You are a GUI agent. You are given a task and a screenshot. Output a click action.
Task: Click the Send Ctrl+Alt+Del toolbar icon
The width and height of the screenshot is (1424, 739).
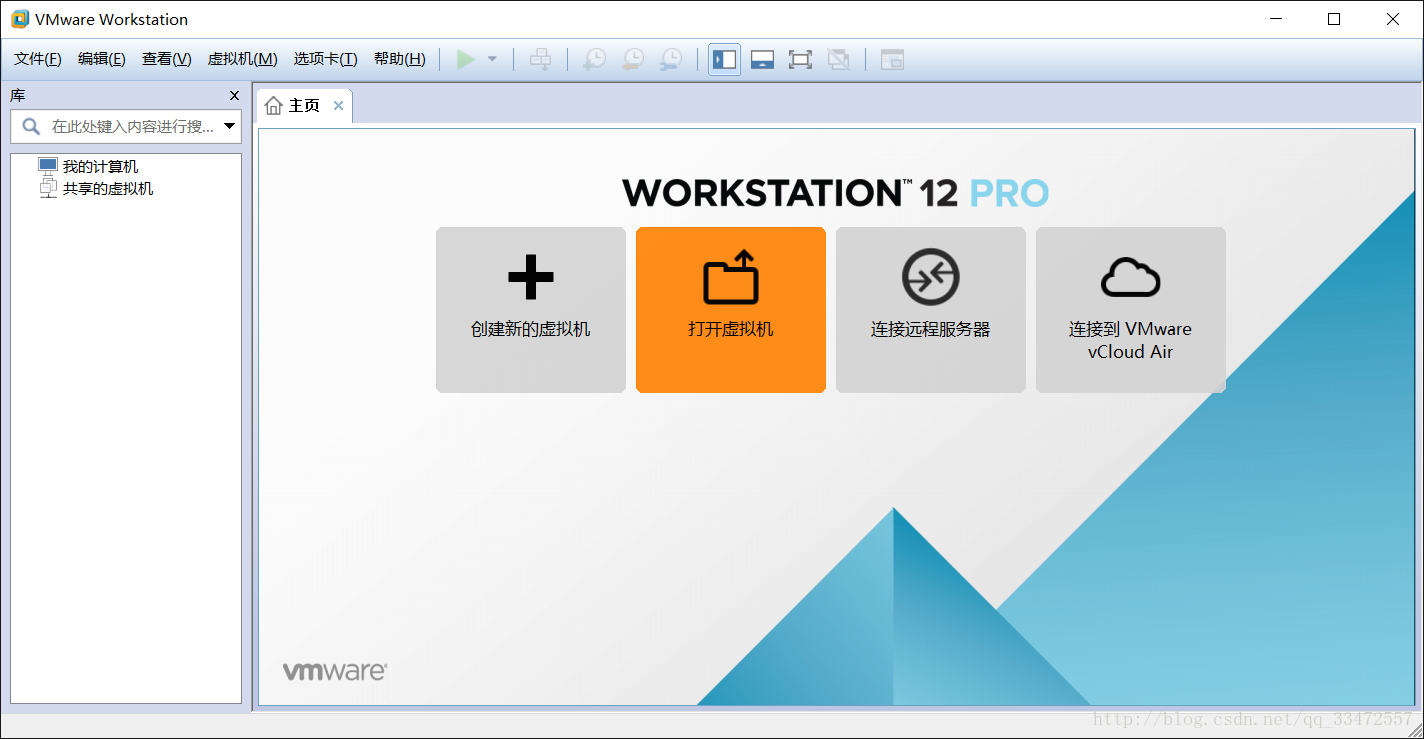point(540,59)
